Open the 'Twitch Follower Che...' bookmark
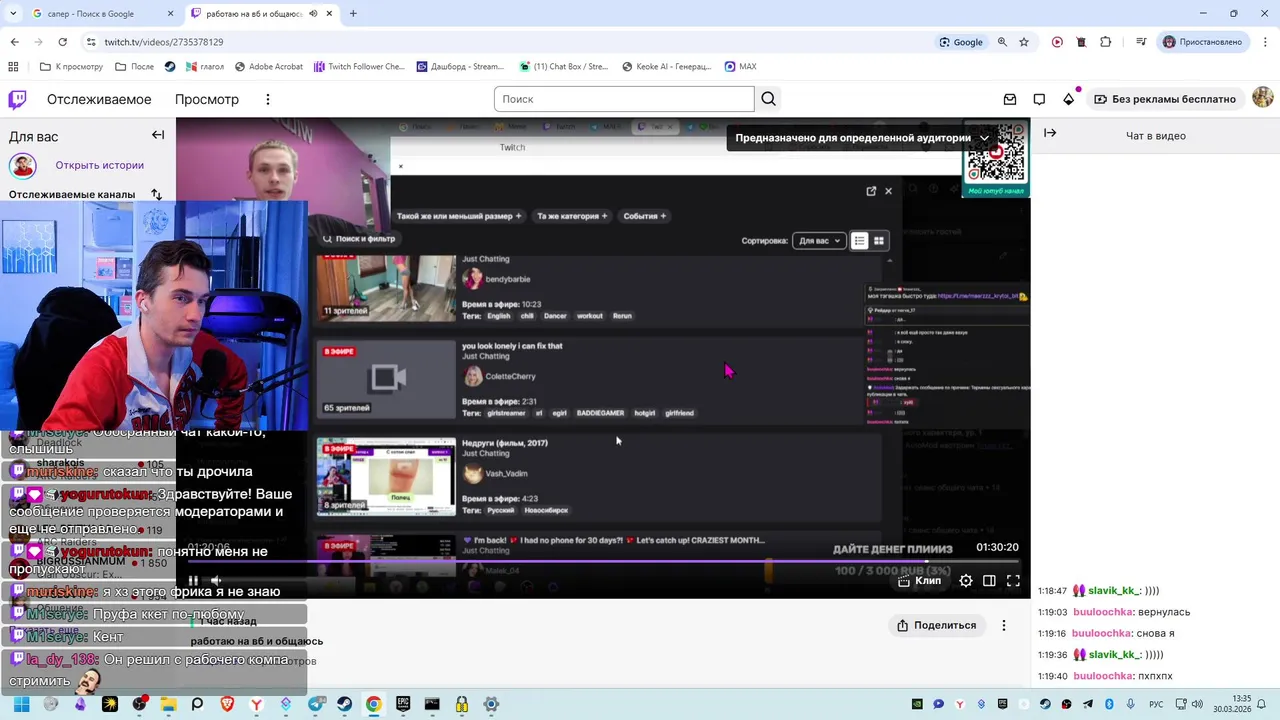The width and height of the screenshot is (1280, 720). pyautogui.click(x=359, y=66)
